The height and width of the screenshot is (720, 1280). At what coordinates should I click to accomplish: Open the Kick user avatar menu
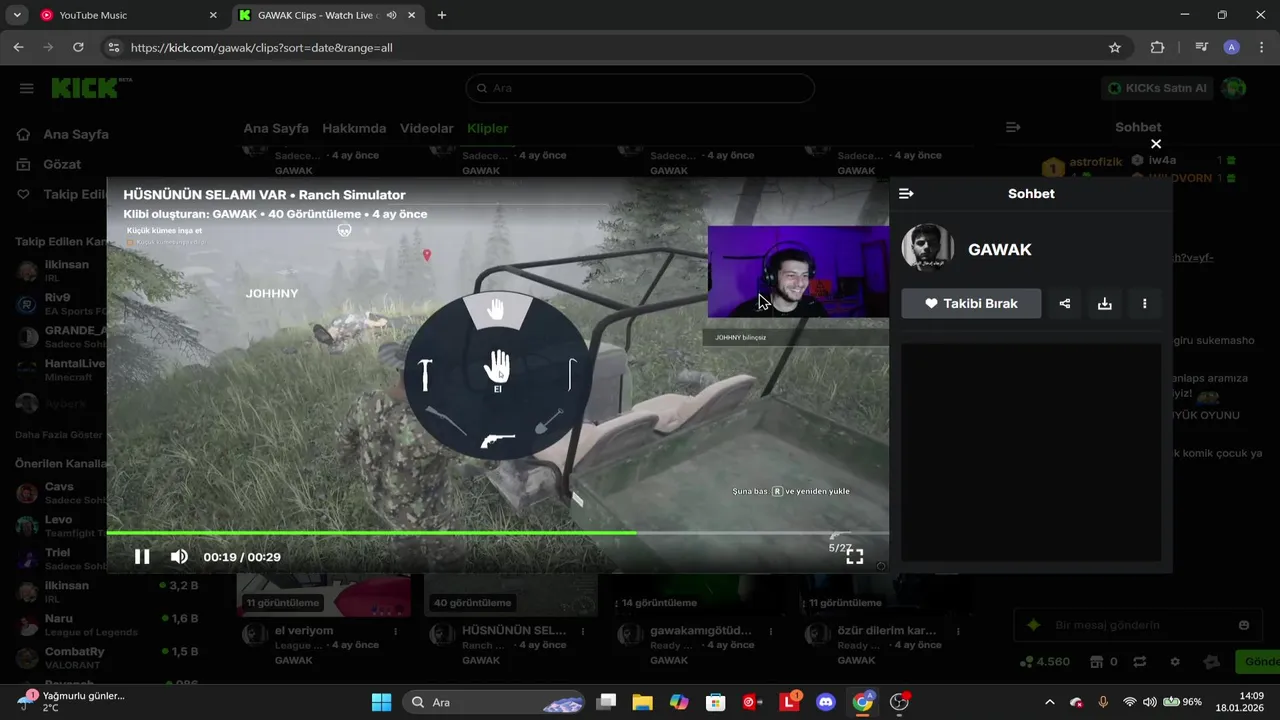(1235, 88)
